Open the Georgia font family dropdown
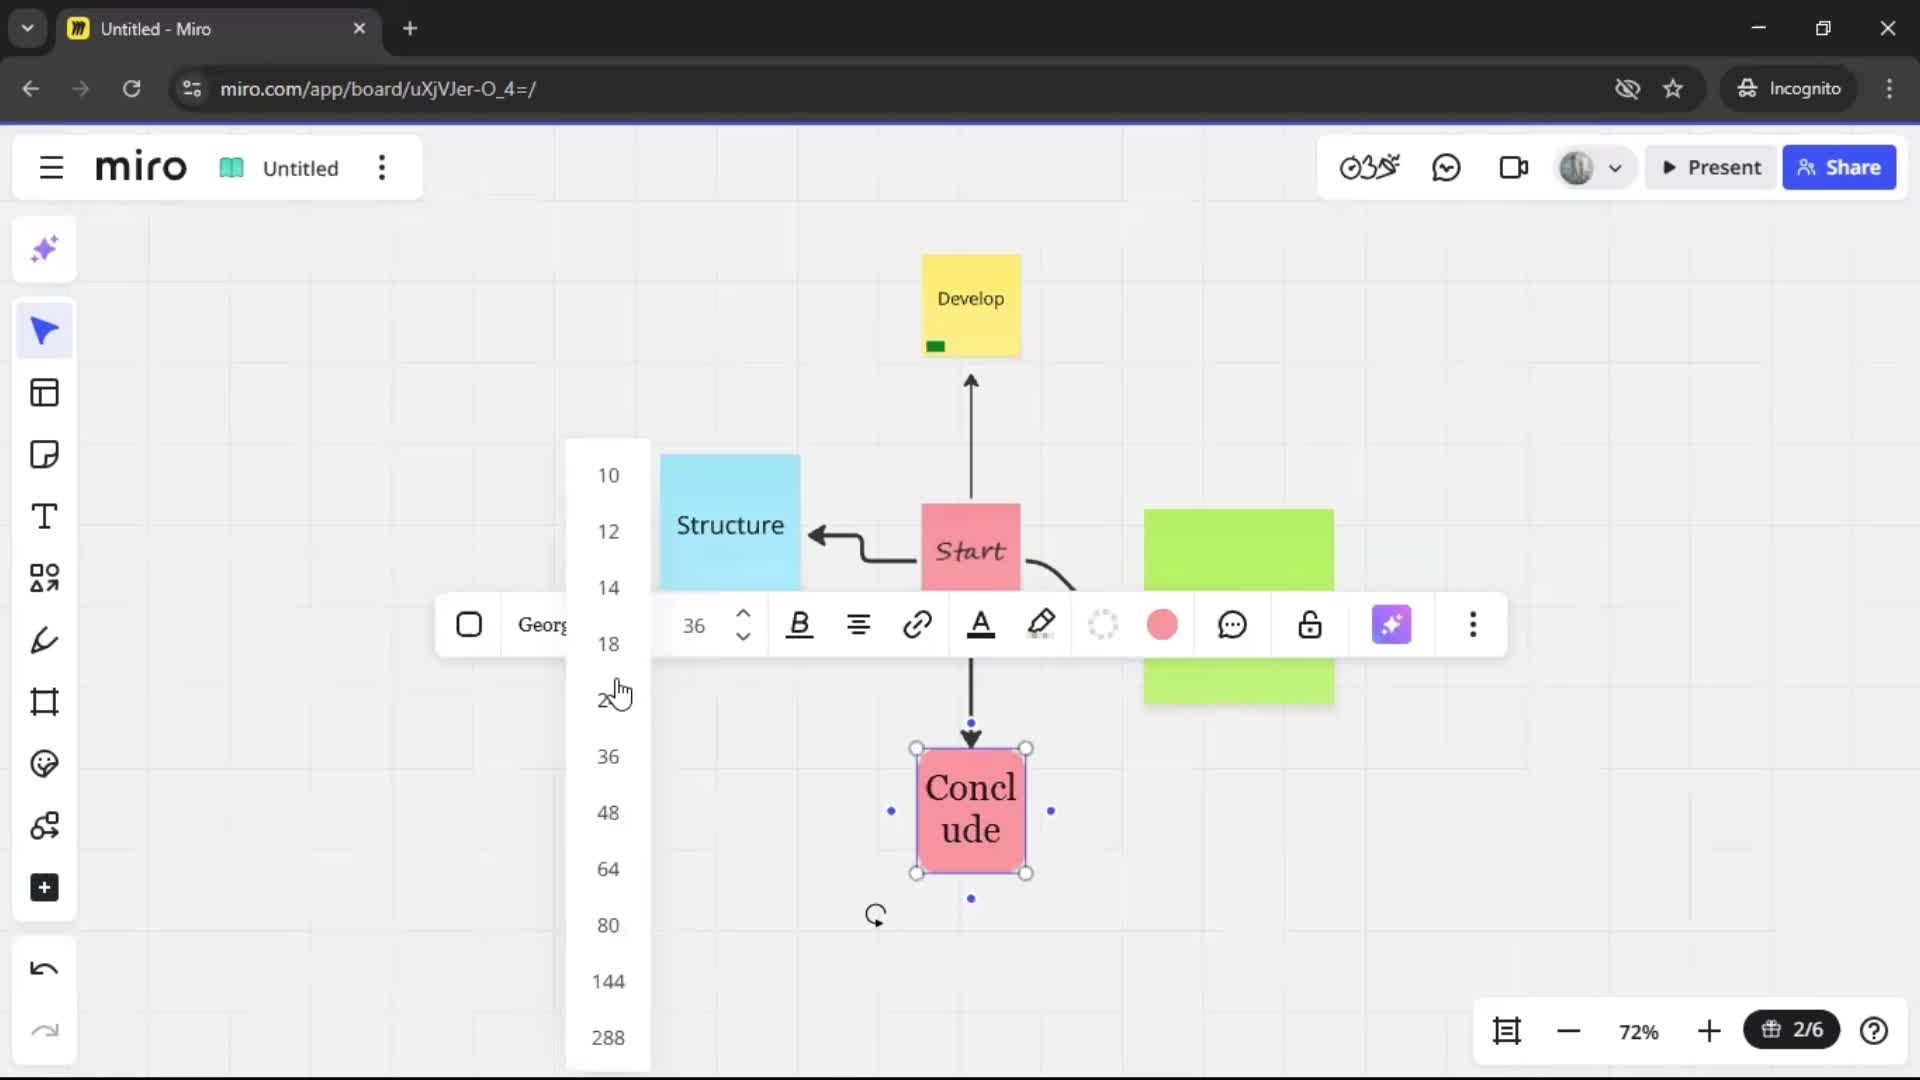Image resolution: width=1920 pixels, height=1080 pixels. [x=542, y=625]
